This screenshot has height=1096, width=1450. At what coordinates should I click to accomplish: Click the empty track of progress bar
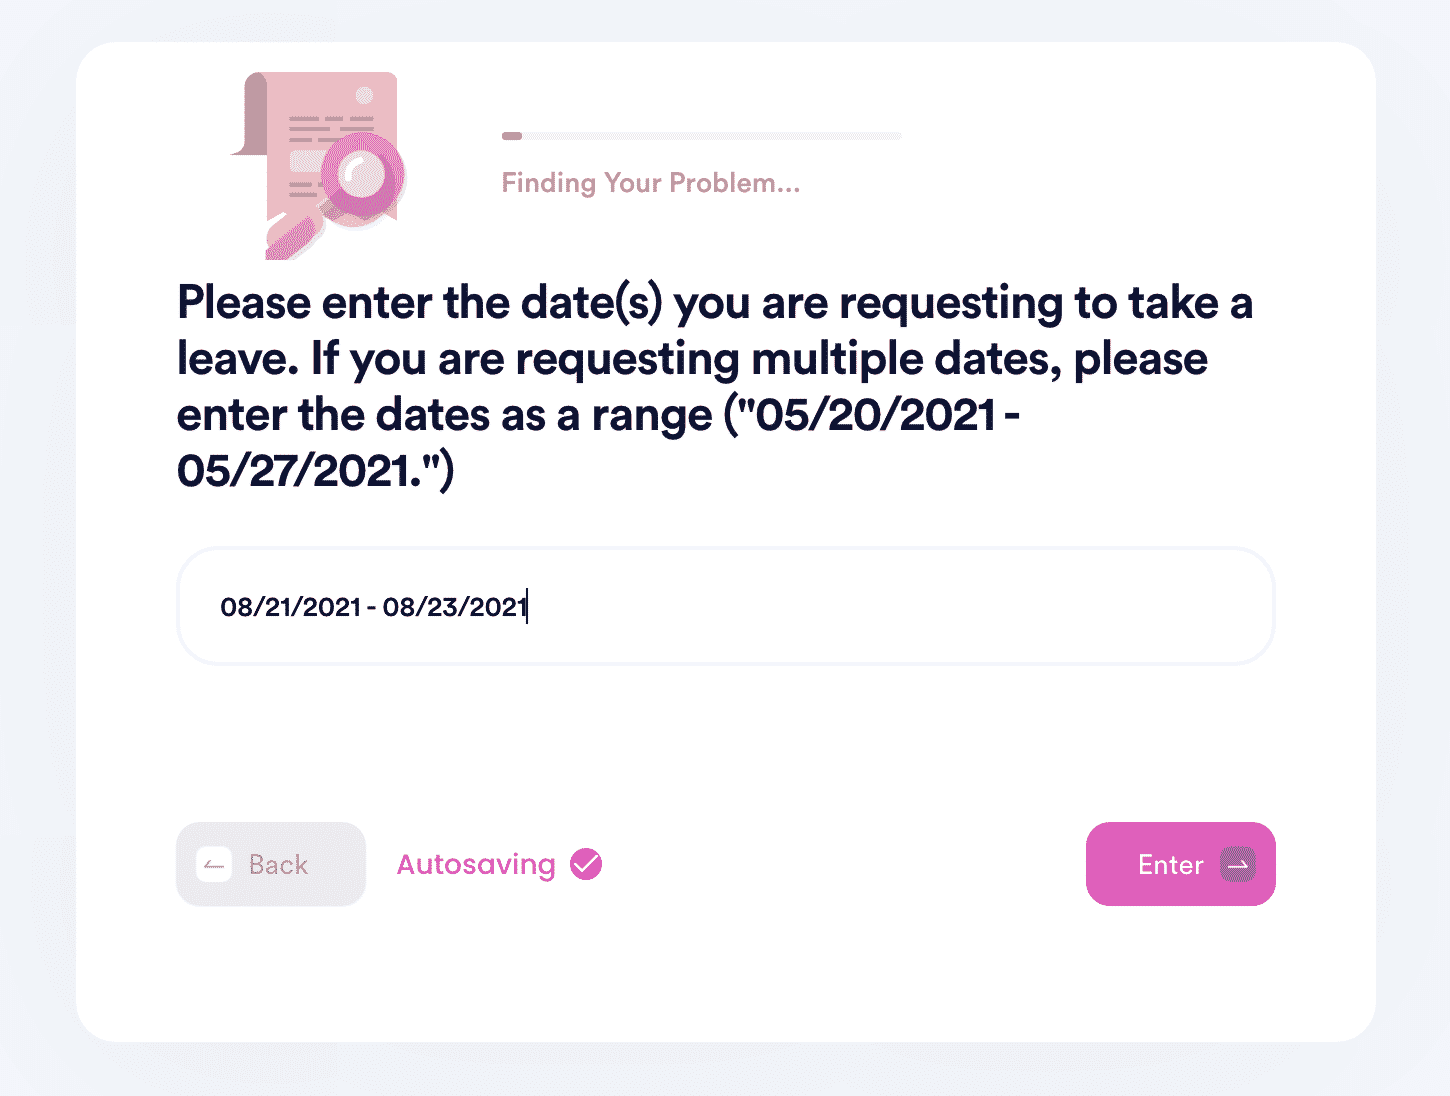click(x=712, y=136)
